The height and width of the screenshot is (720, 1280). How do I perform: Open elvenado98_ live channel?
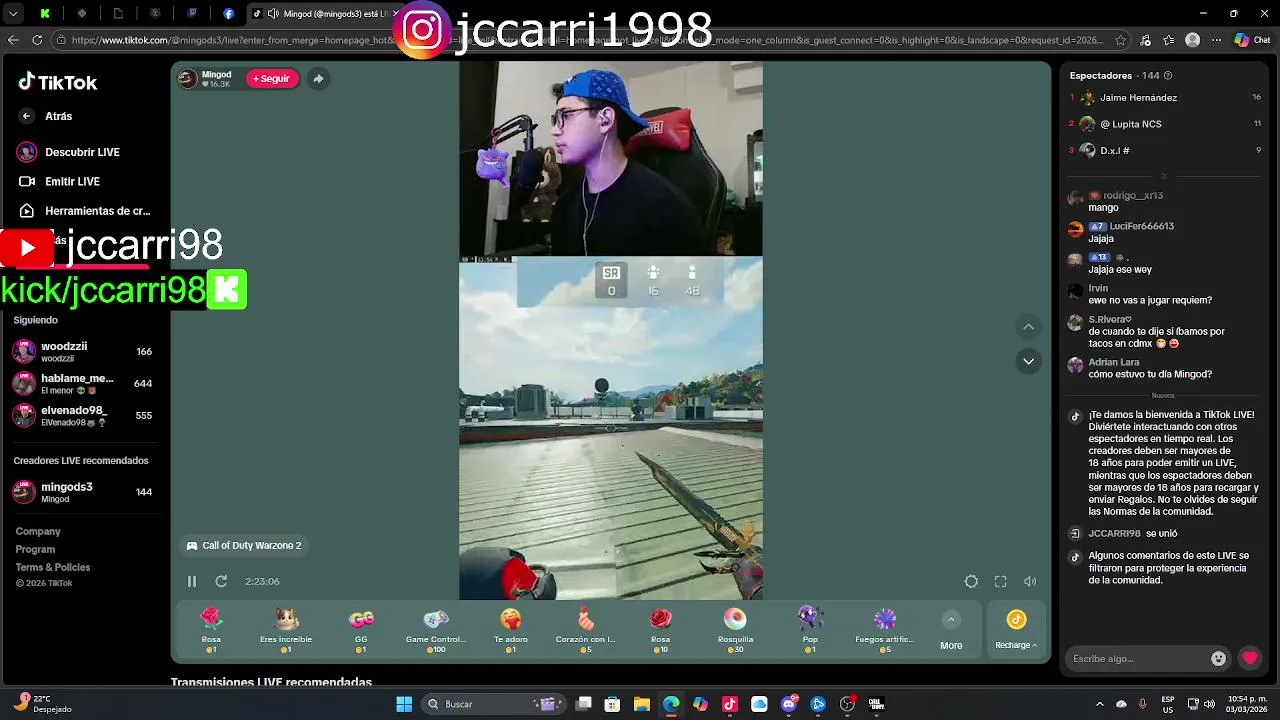coord(82,415)
